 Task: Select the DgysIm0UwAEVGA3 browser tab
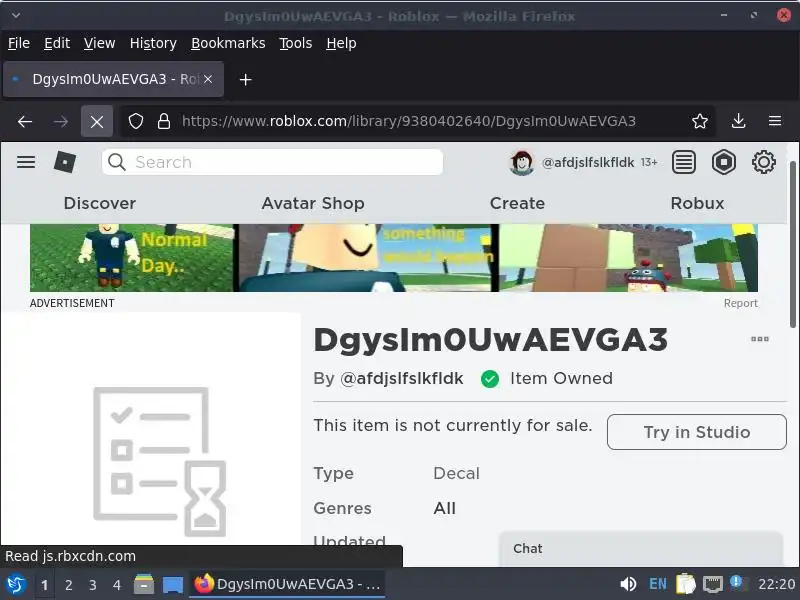click(113, 79)
